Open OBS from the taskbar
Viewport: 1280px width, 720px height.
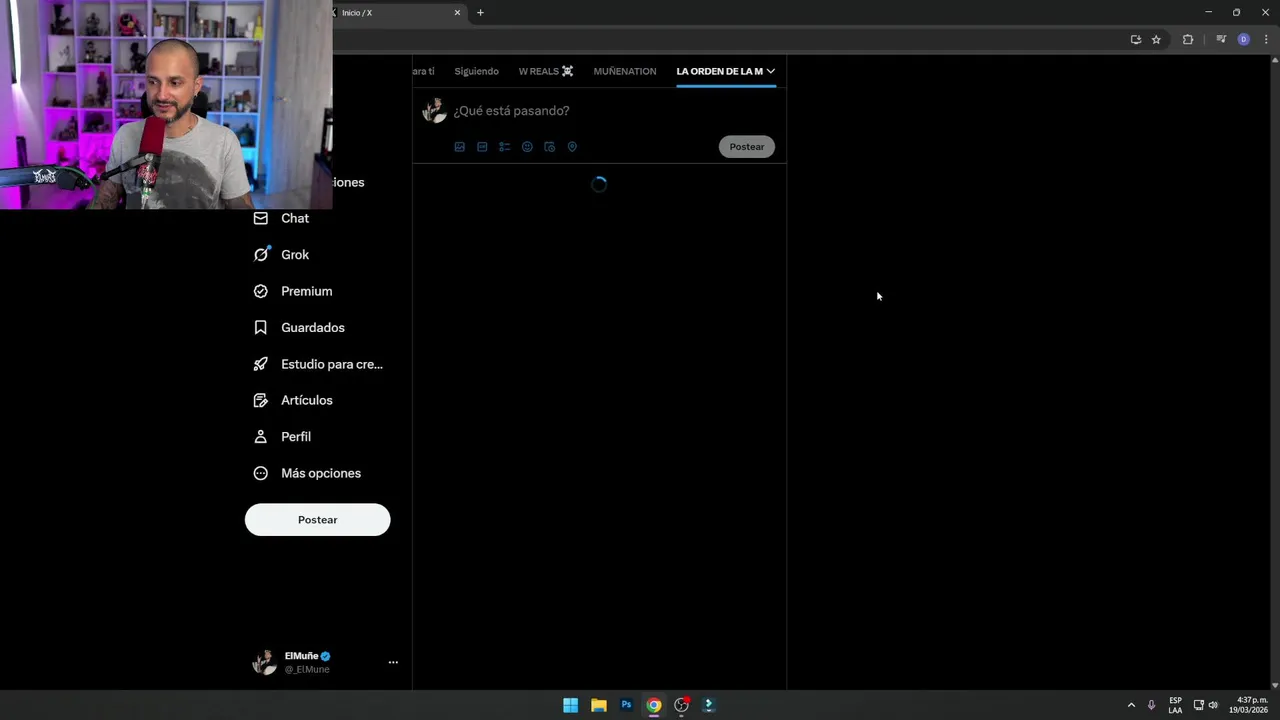[682, 705]
